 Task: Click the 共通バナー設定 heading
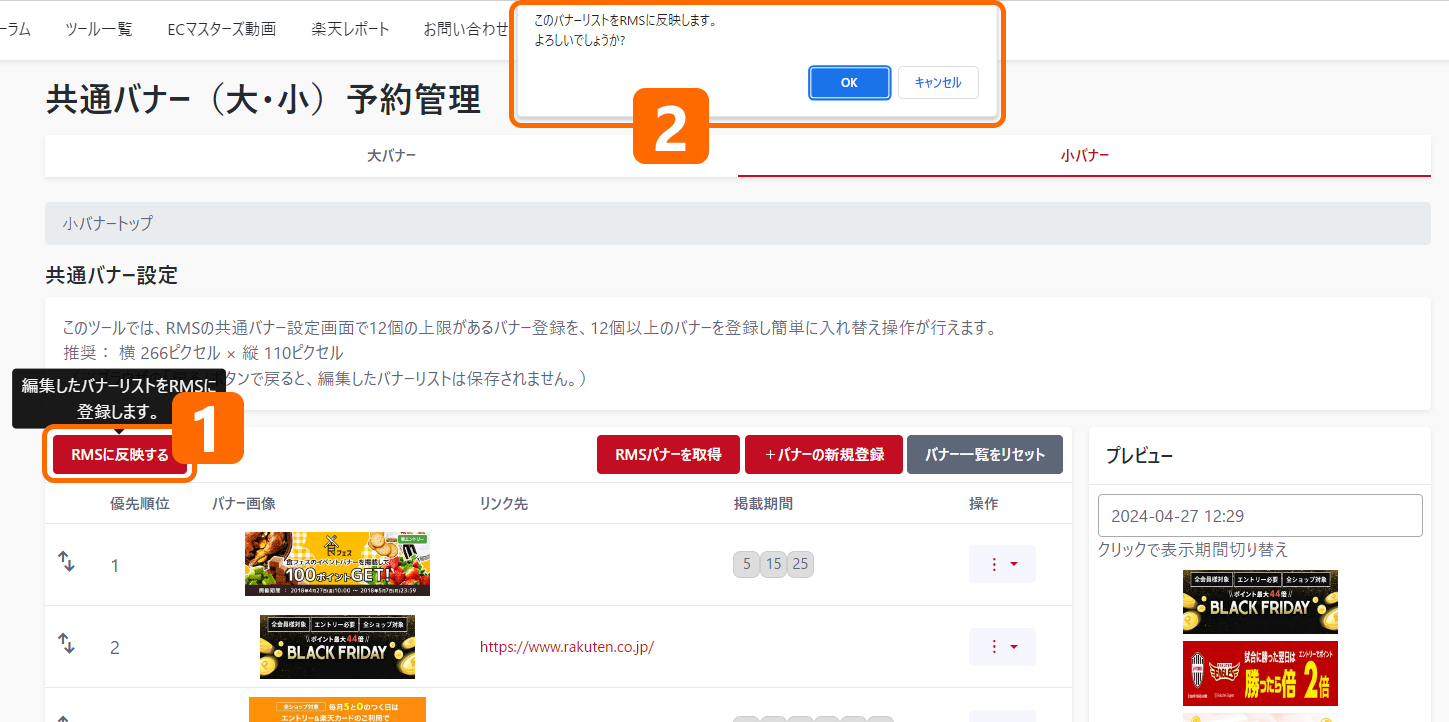[x=112, y=275]
